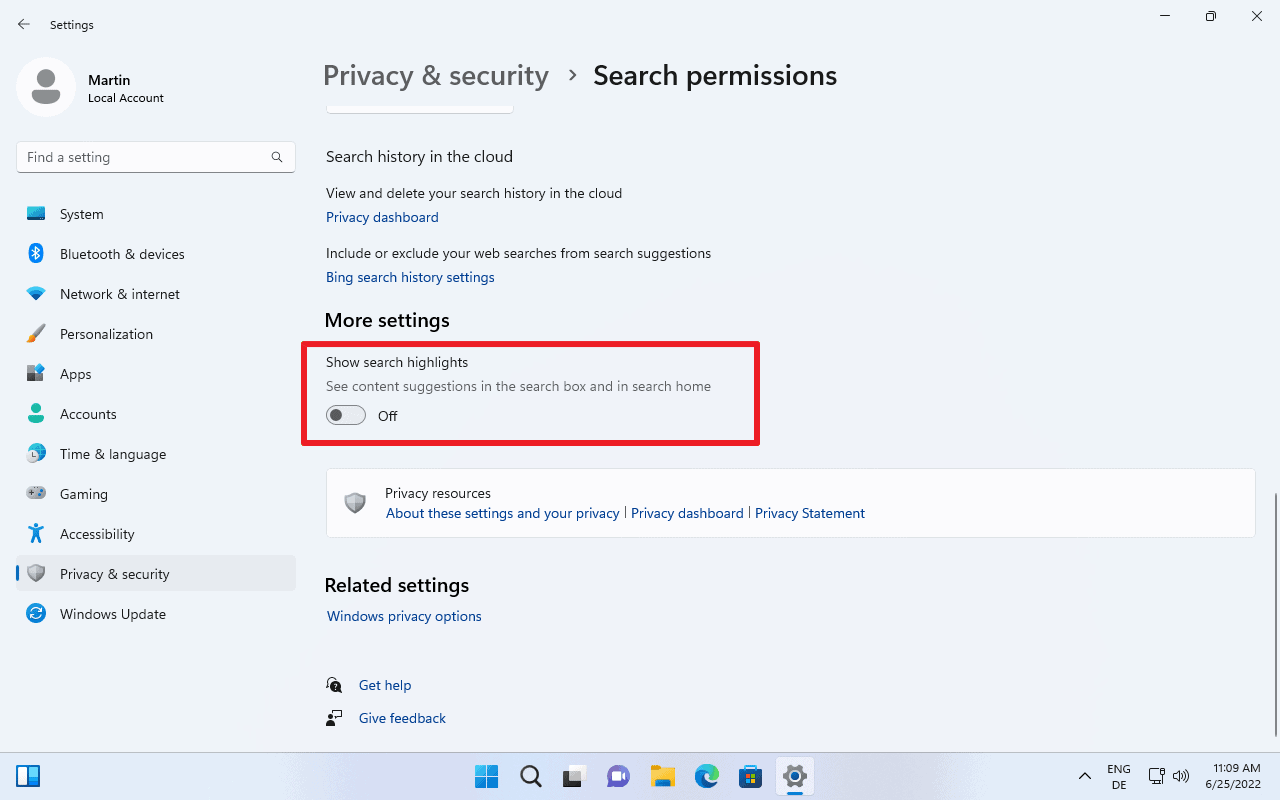Click the System monitor icon in the sidebar
1280x800 pixels.
[x=36, y=214]
